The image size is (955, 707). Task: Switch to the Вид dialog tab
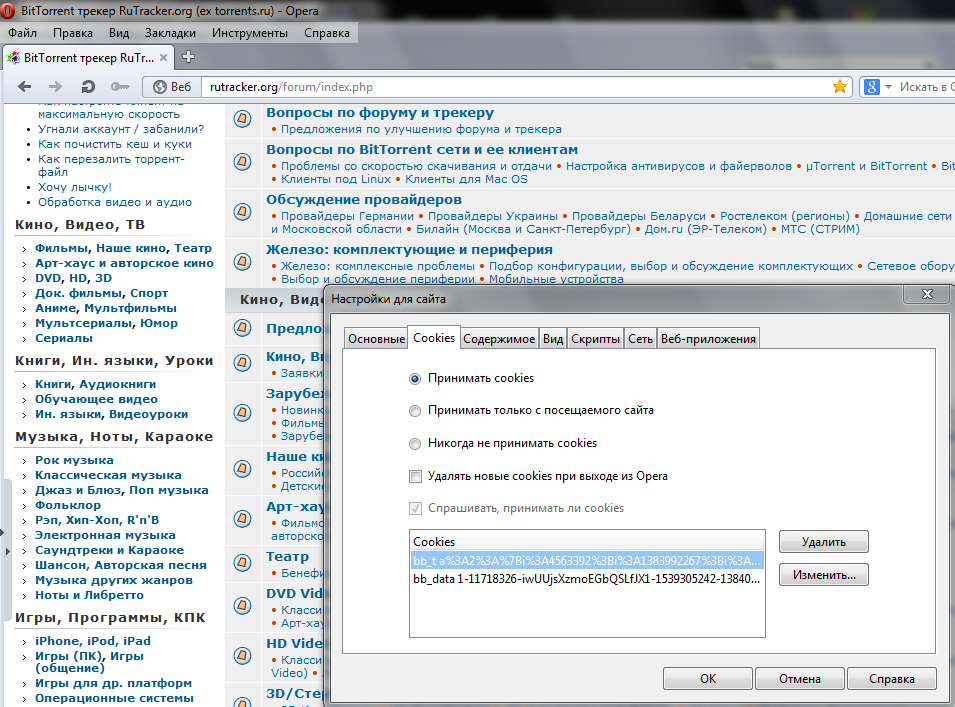tap(552, 339)
